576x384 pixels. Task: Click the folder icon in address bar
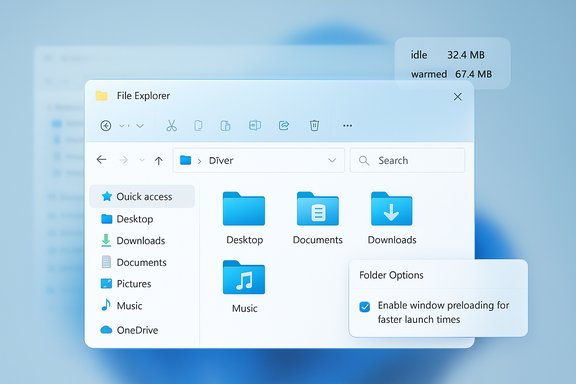(186, 160)
